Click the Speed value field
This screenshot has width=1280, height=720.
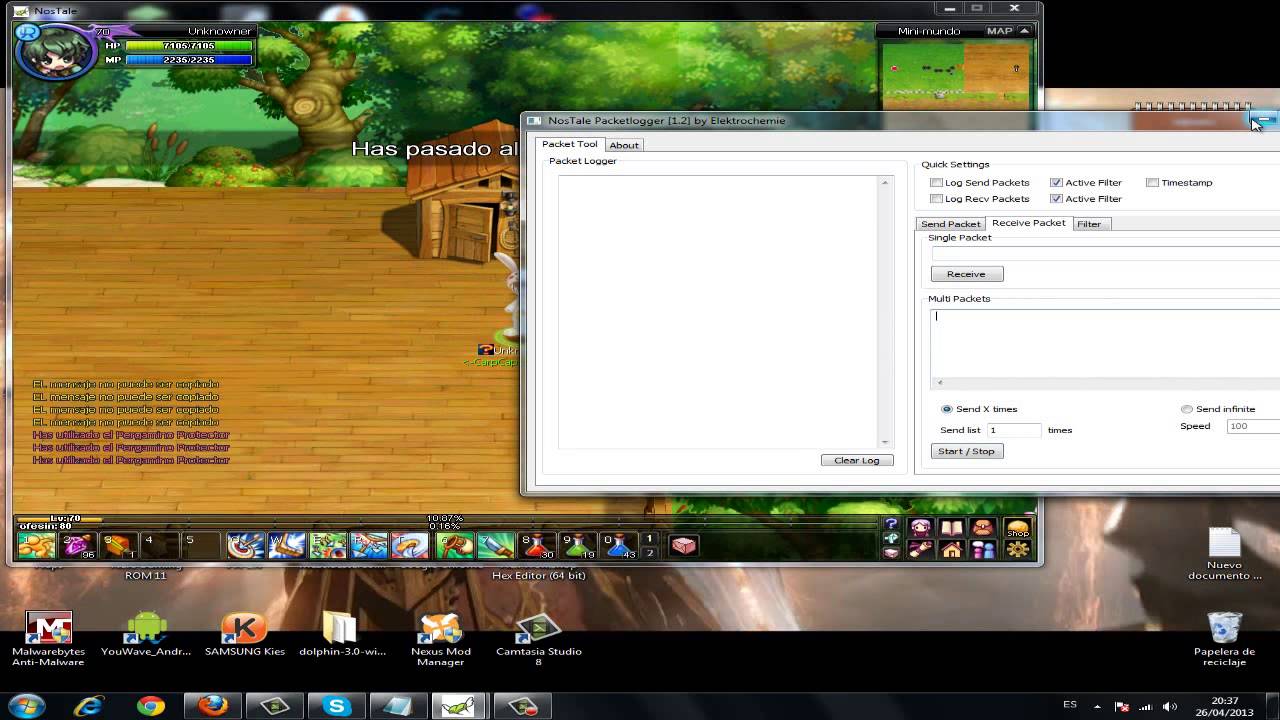pos(1253,426)
